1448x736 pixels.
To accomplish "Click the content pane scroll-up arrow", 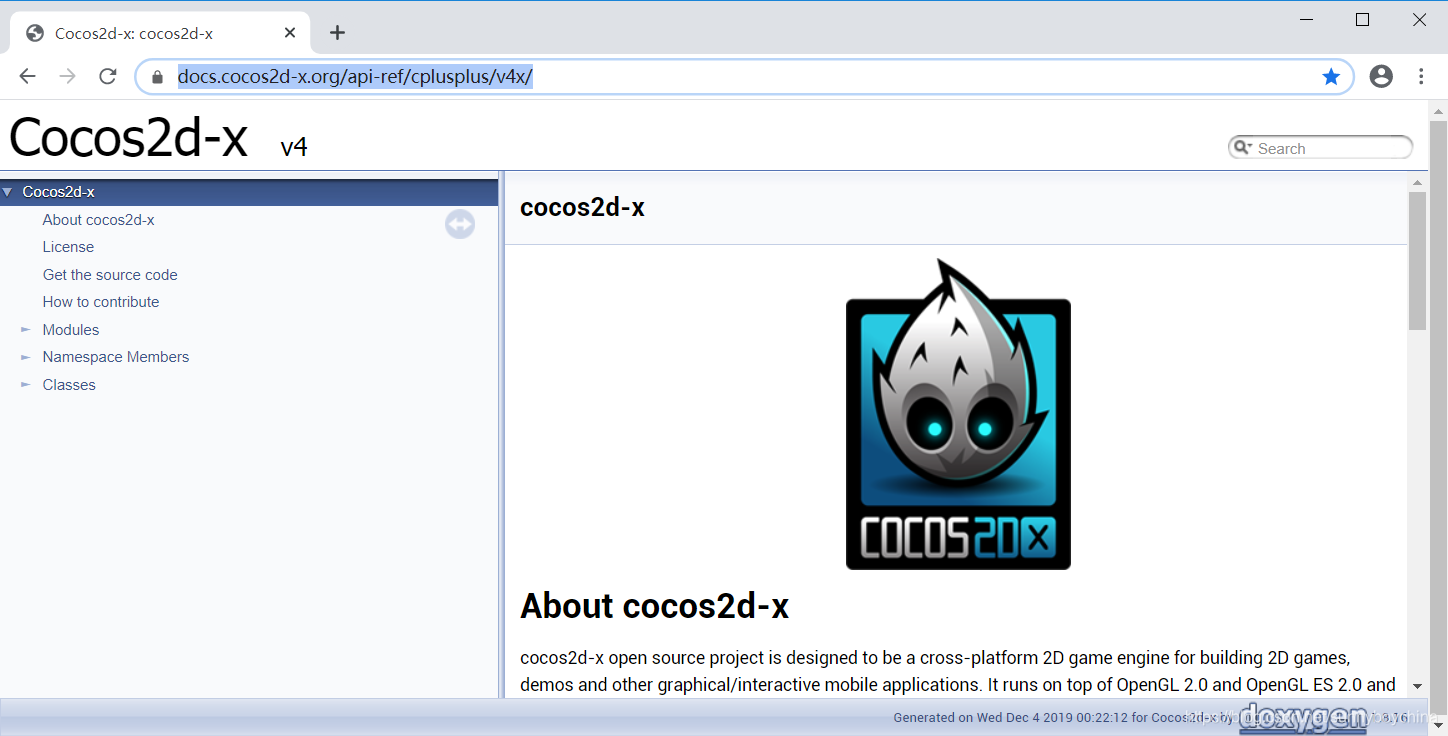I will point(1417,182).
